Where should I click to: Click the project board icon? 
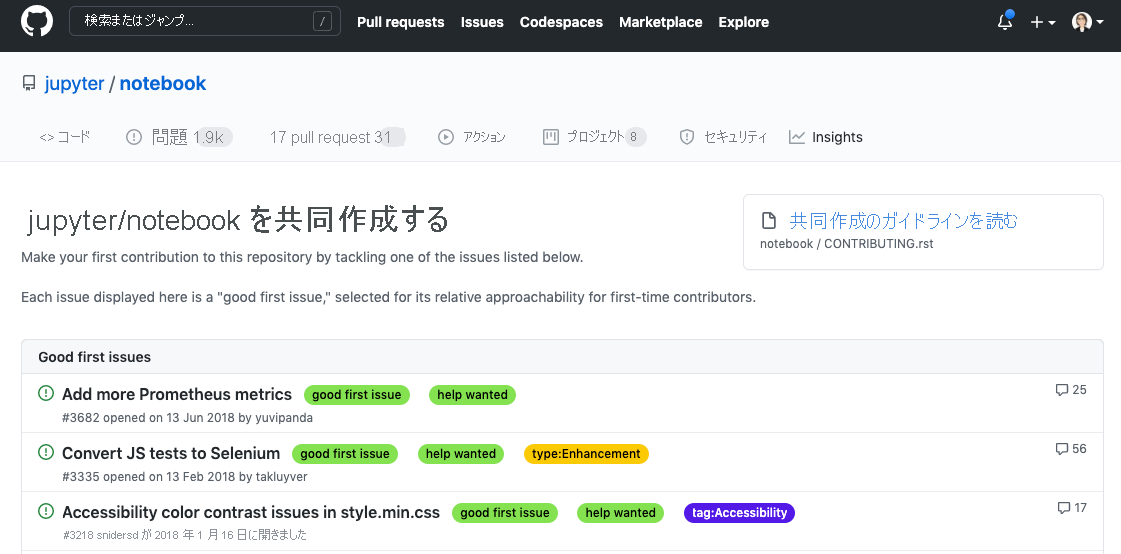click(x=550, y=137)
